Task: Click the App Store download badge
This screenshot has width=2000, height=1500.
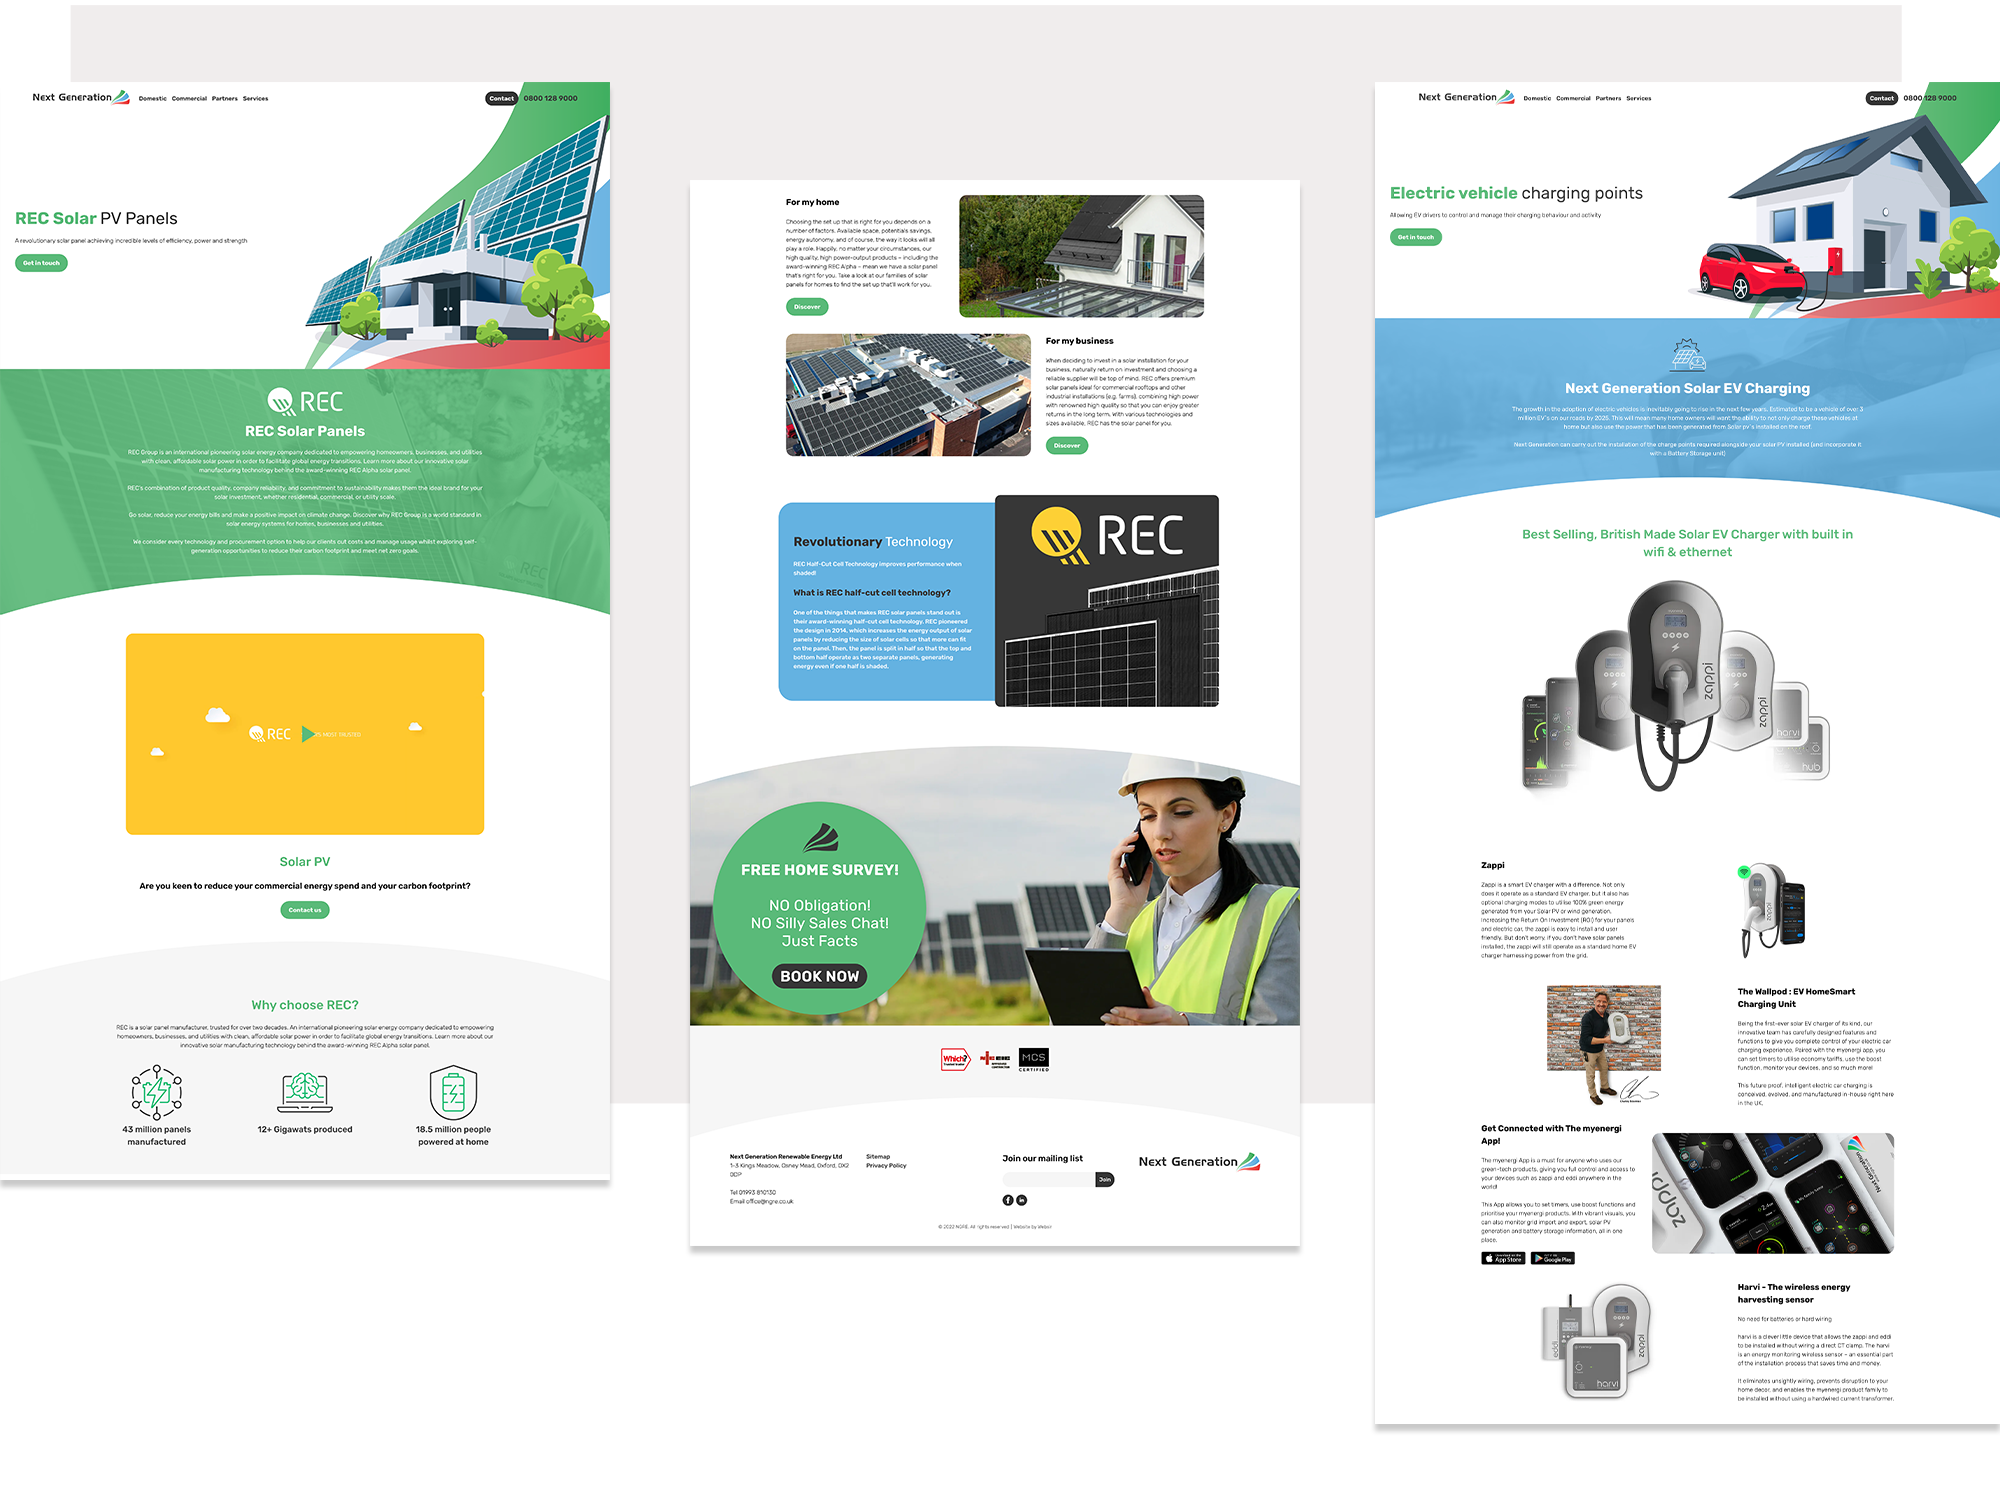Action: [x=1503, y=1259]
